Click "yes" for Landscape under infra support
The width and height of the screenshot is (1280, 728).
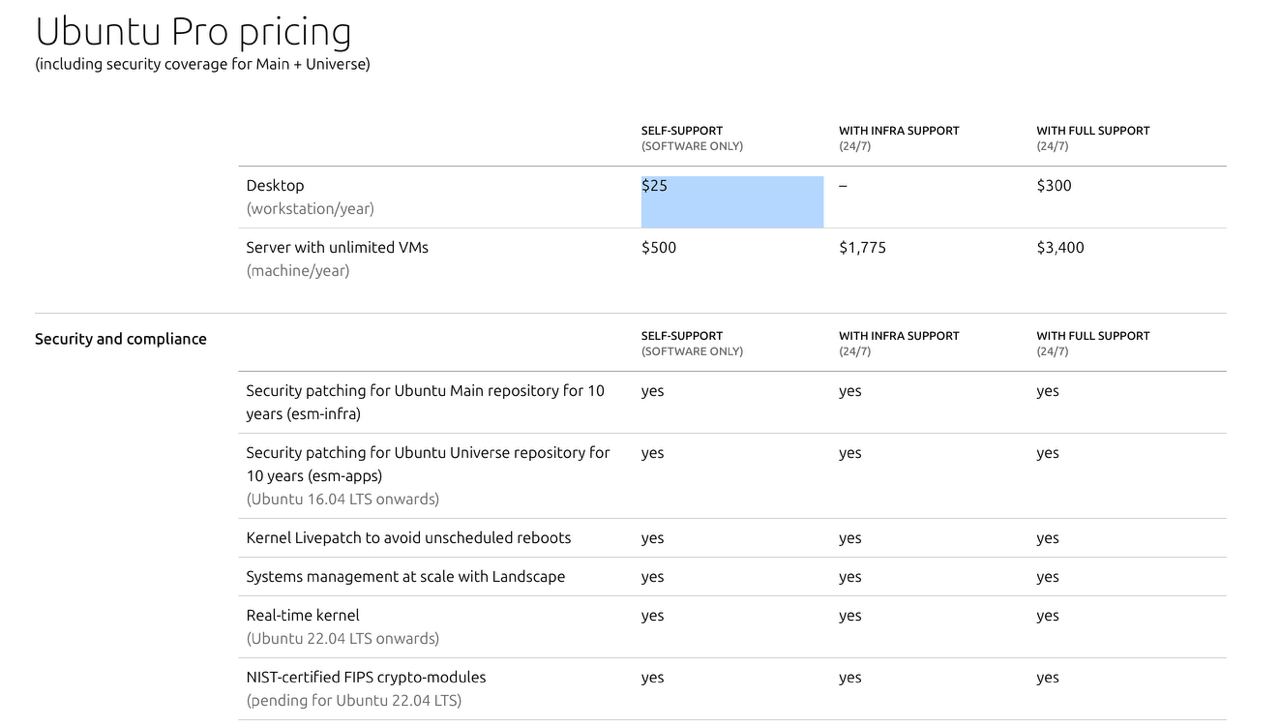[x=850, y=577]
